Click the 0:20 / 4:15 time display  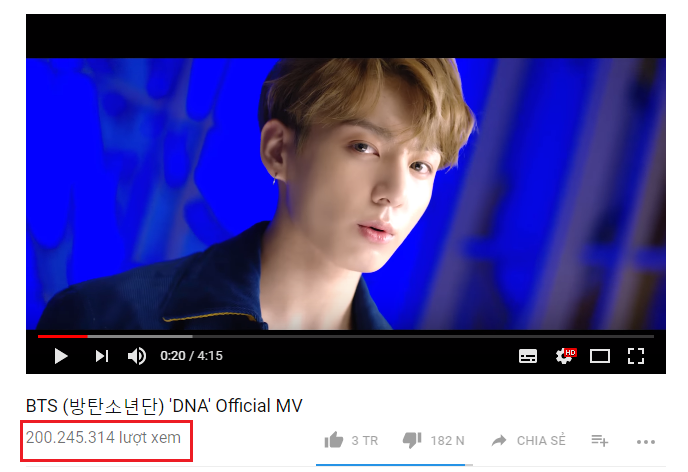[x=191, y=356]
